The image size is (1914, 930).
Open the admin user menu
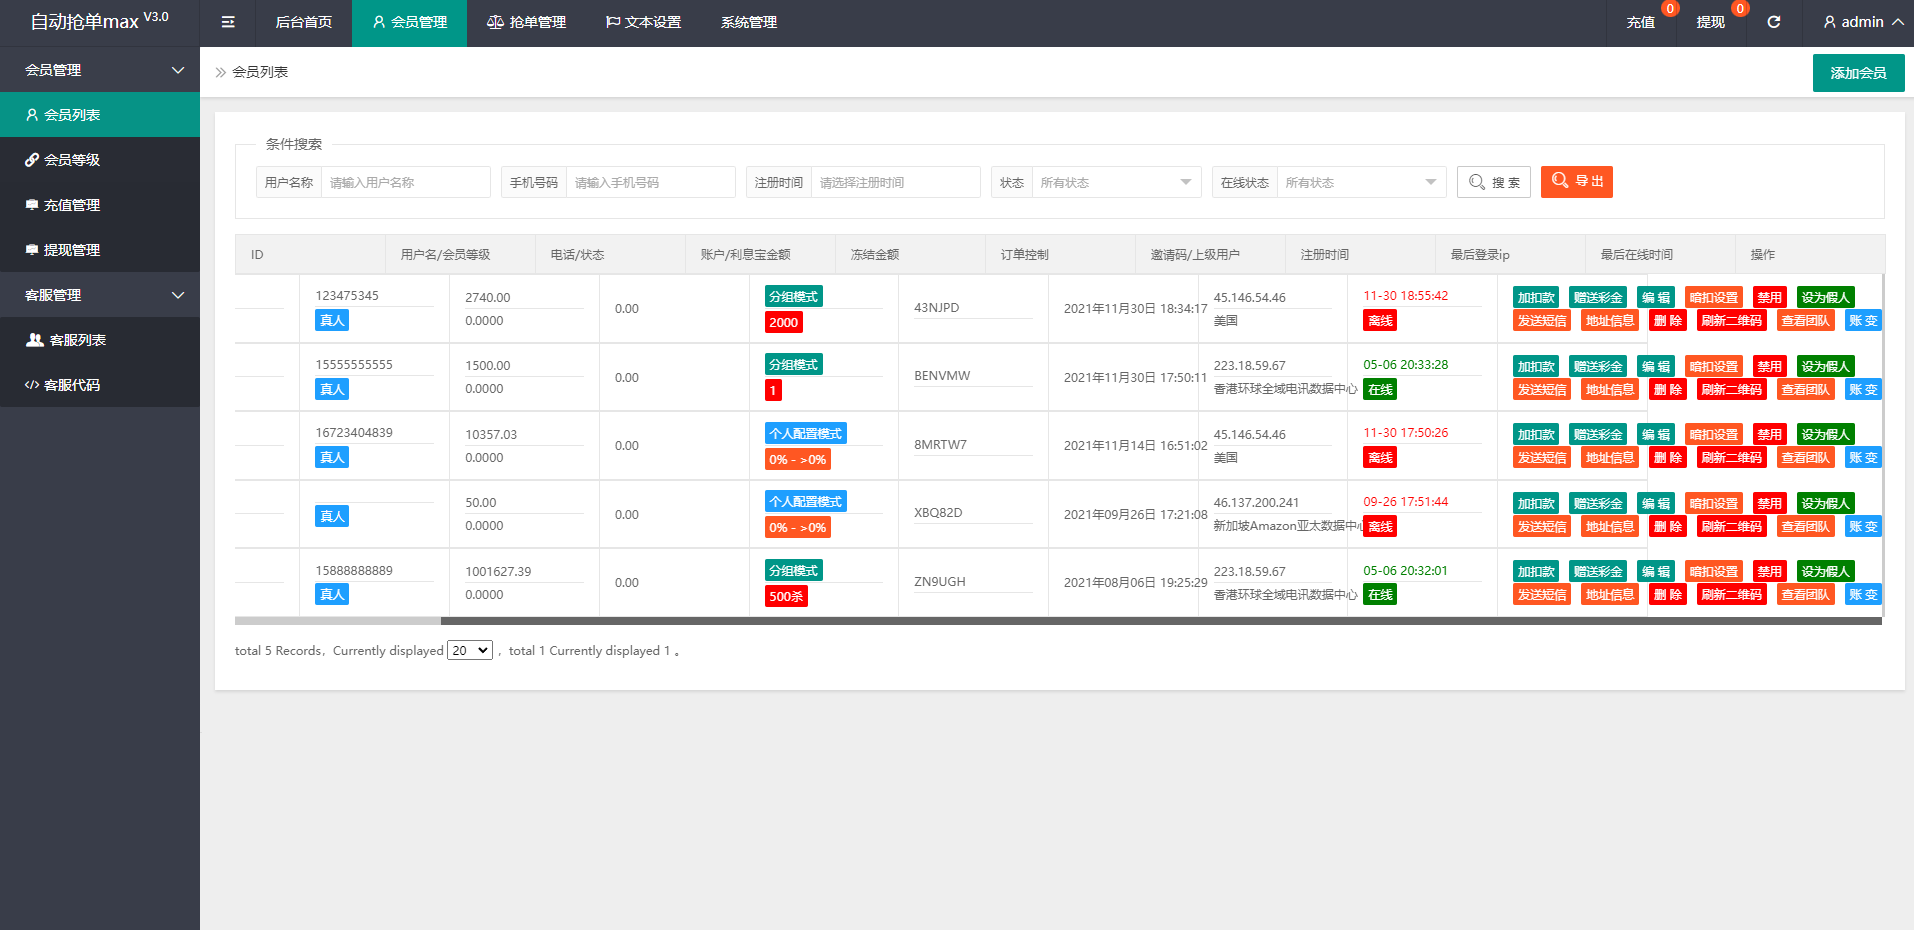[1862, 22]
